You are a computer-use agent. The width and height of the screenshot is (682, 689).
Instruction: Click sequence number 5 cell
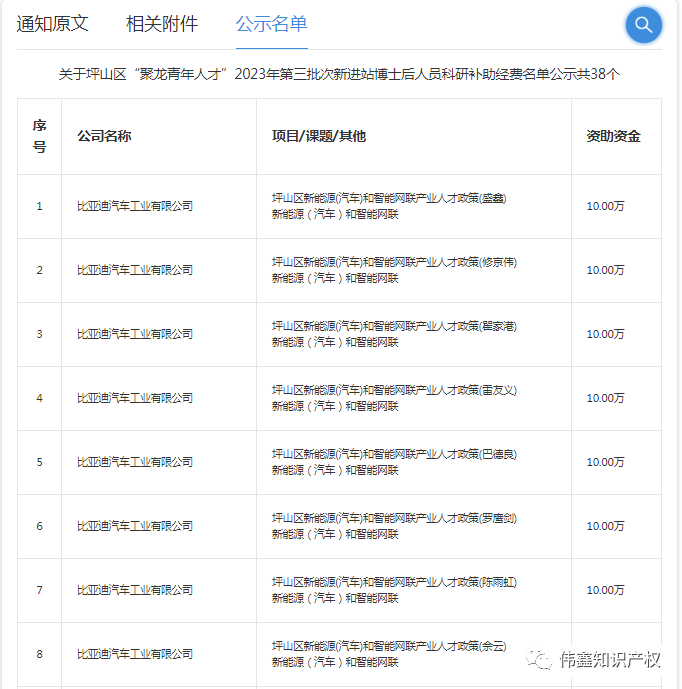pos(40,462)
